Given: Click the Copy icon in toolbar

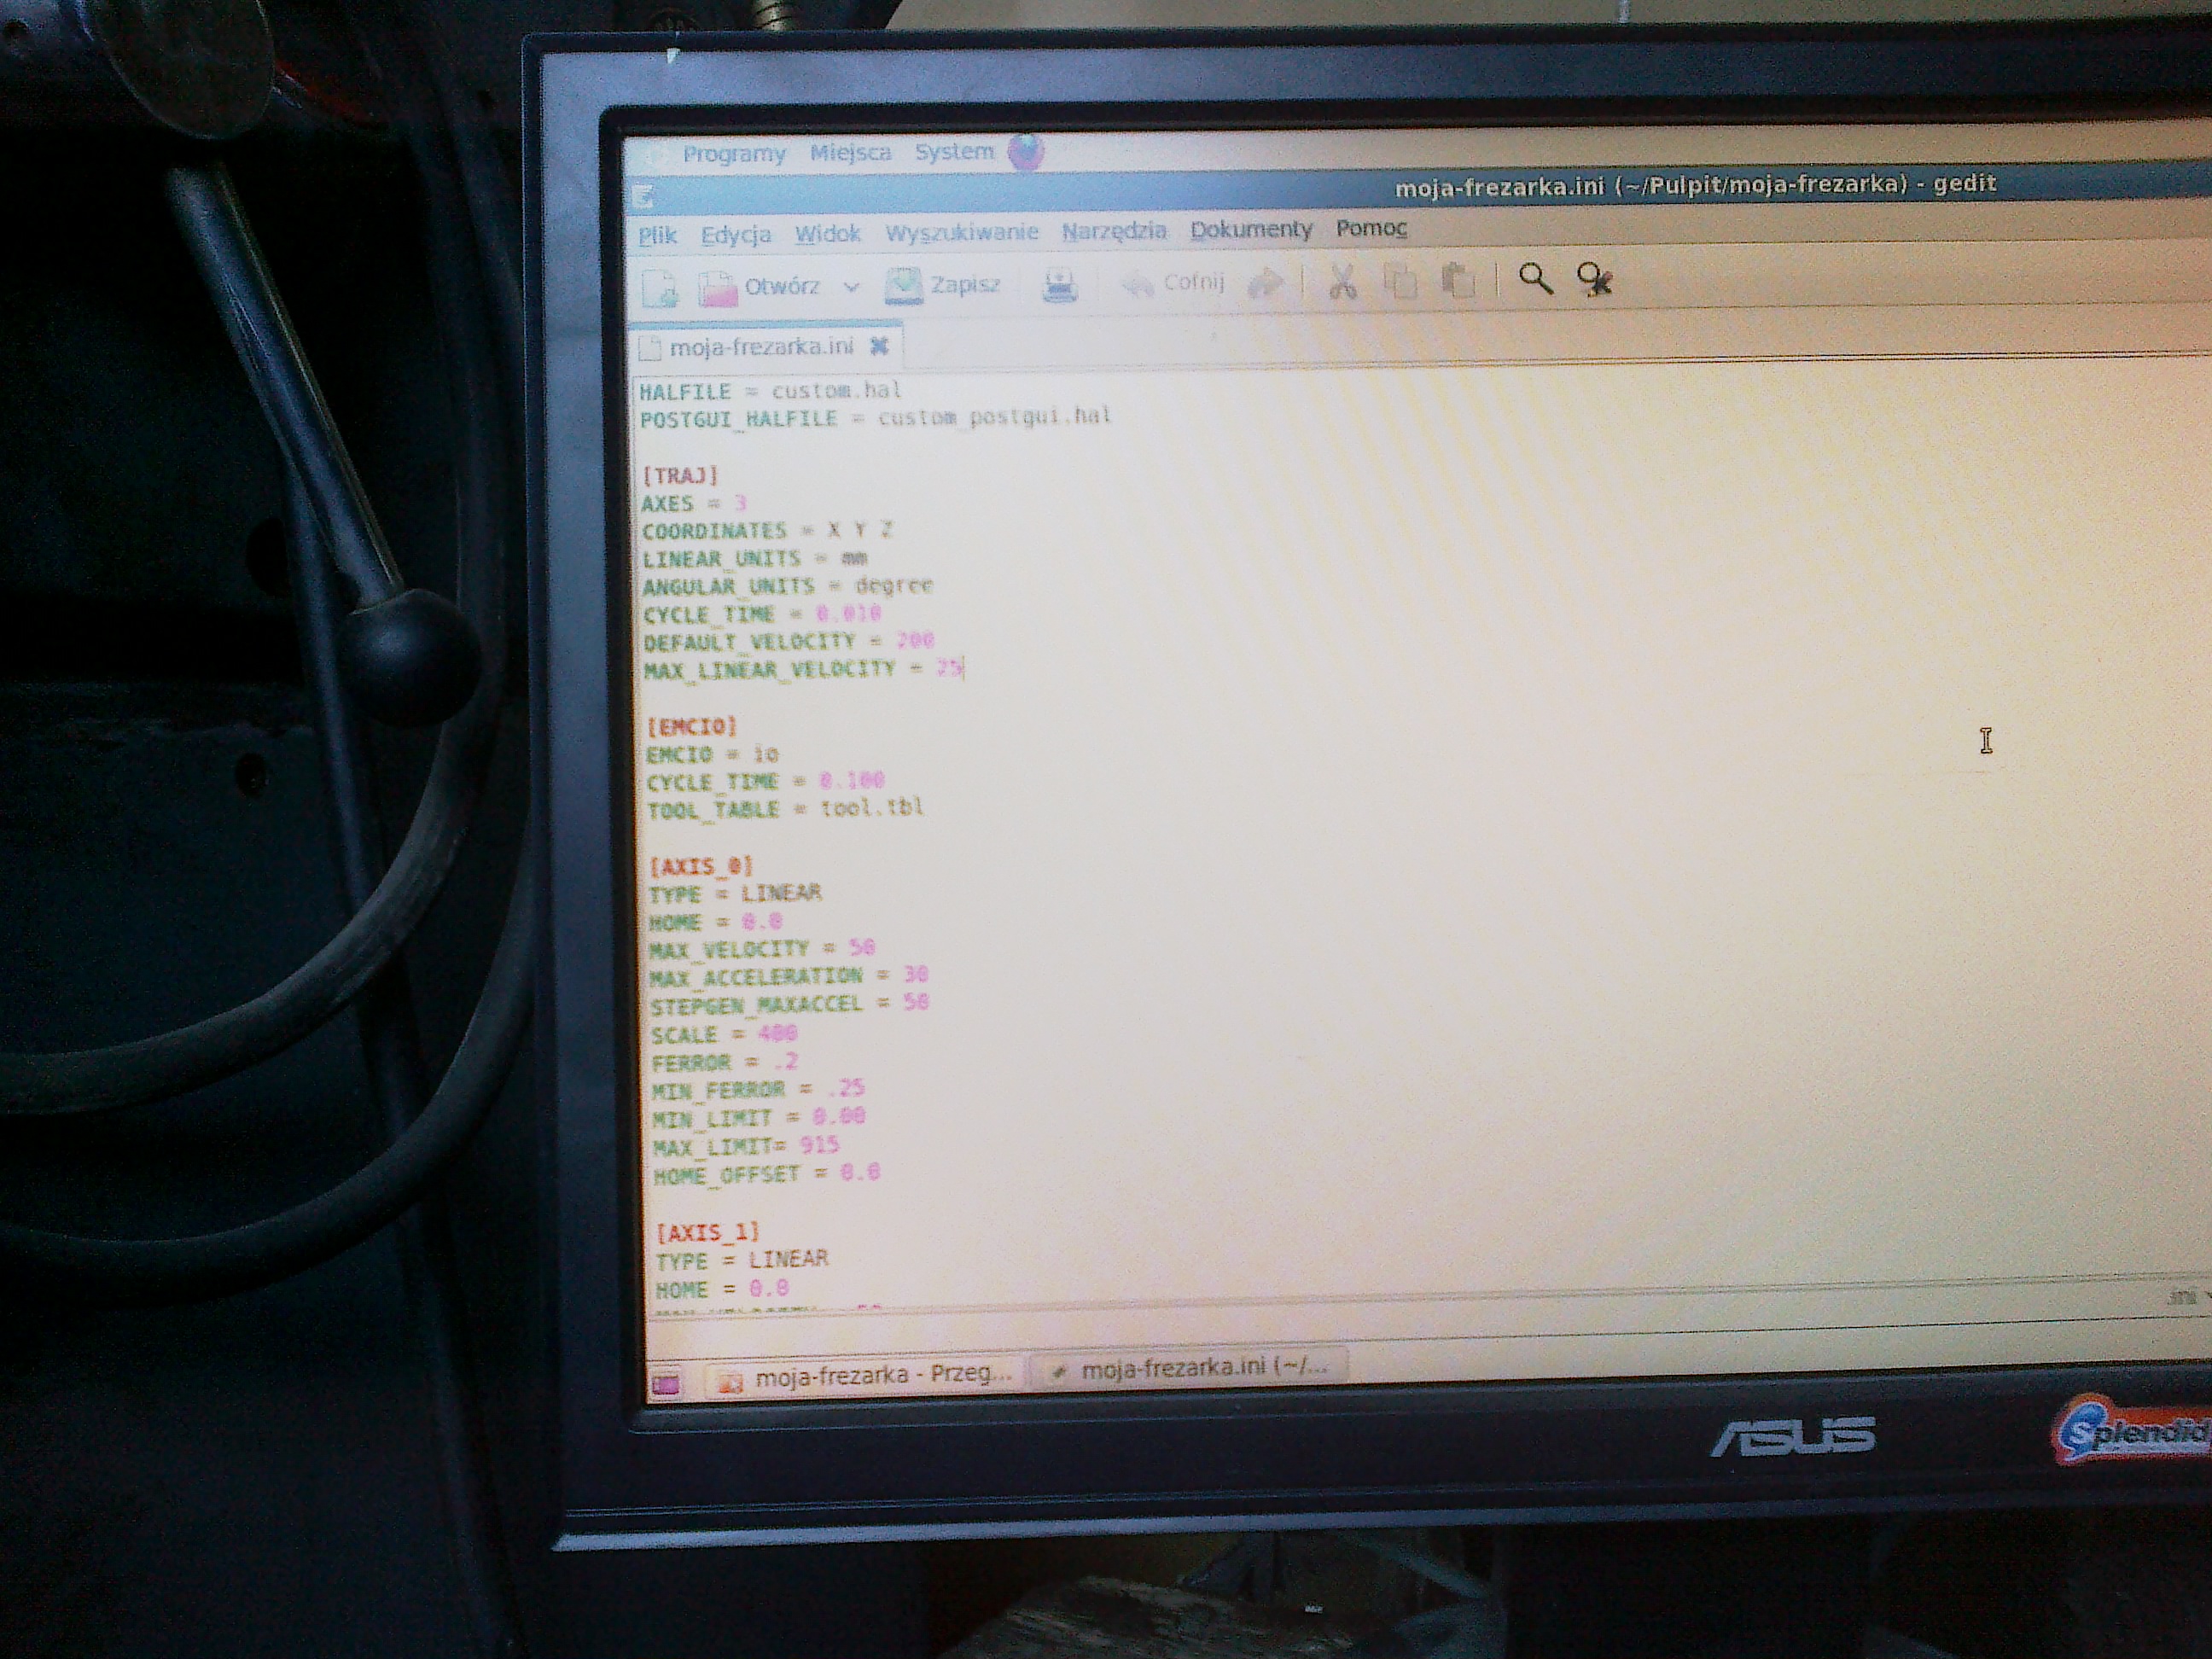Looking at the screenshot, I should point(1400,282).
